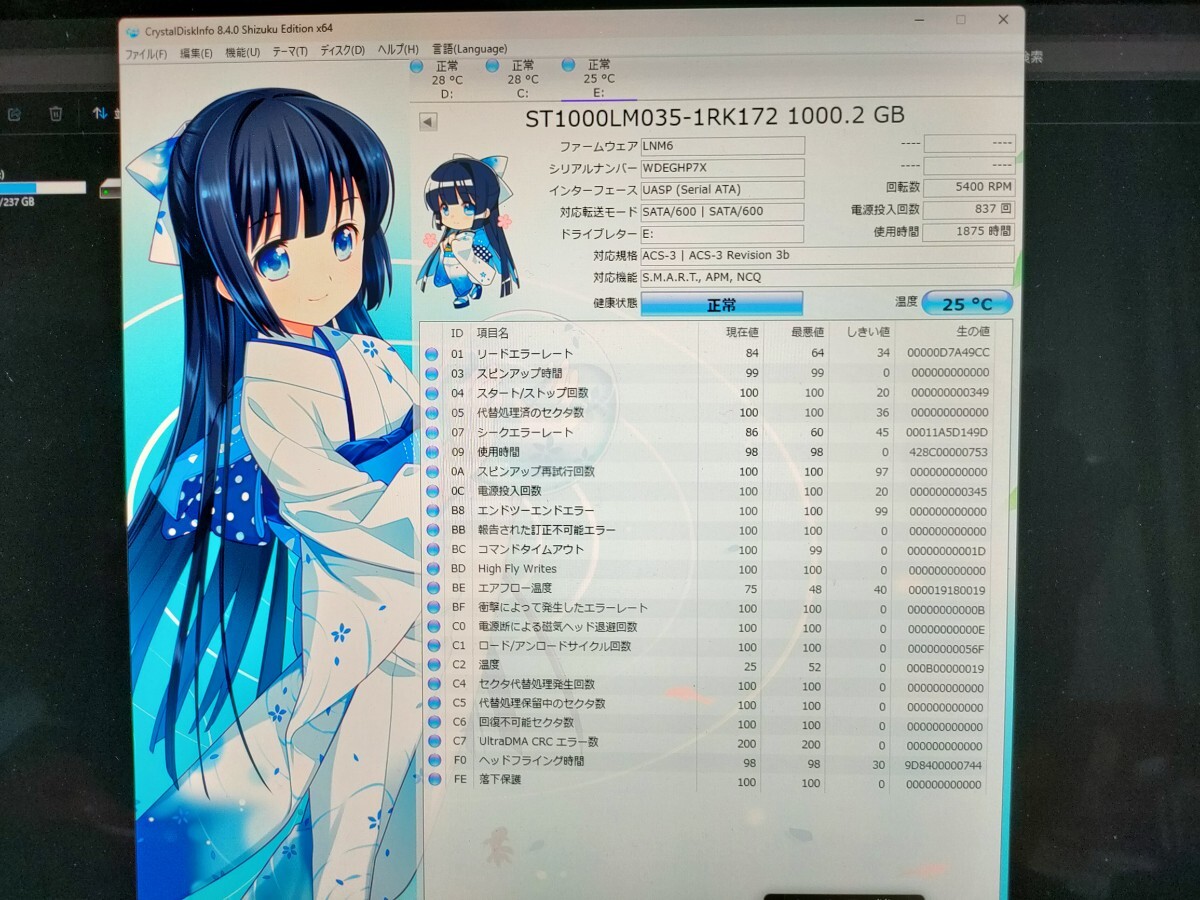Click status orb for ID F0 ヘッドフライング時間
1200x900 pixels.
[432, 761]
